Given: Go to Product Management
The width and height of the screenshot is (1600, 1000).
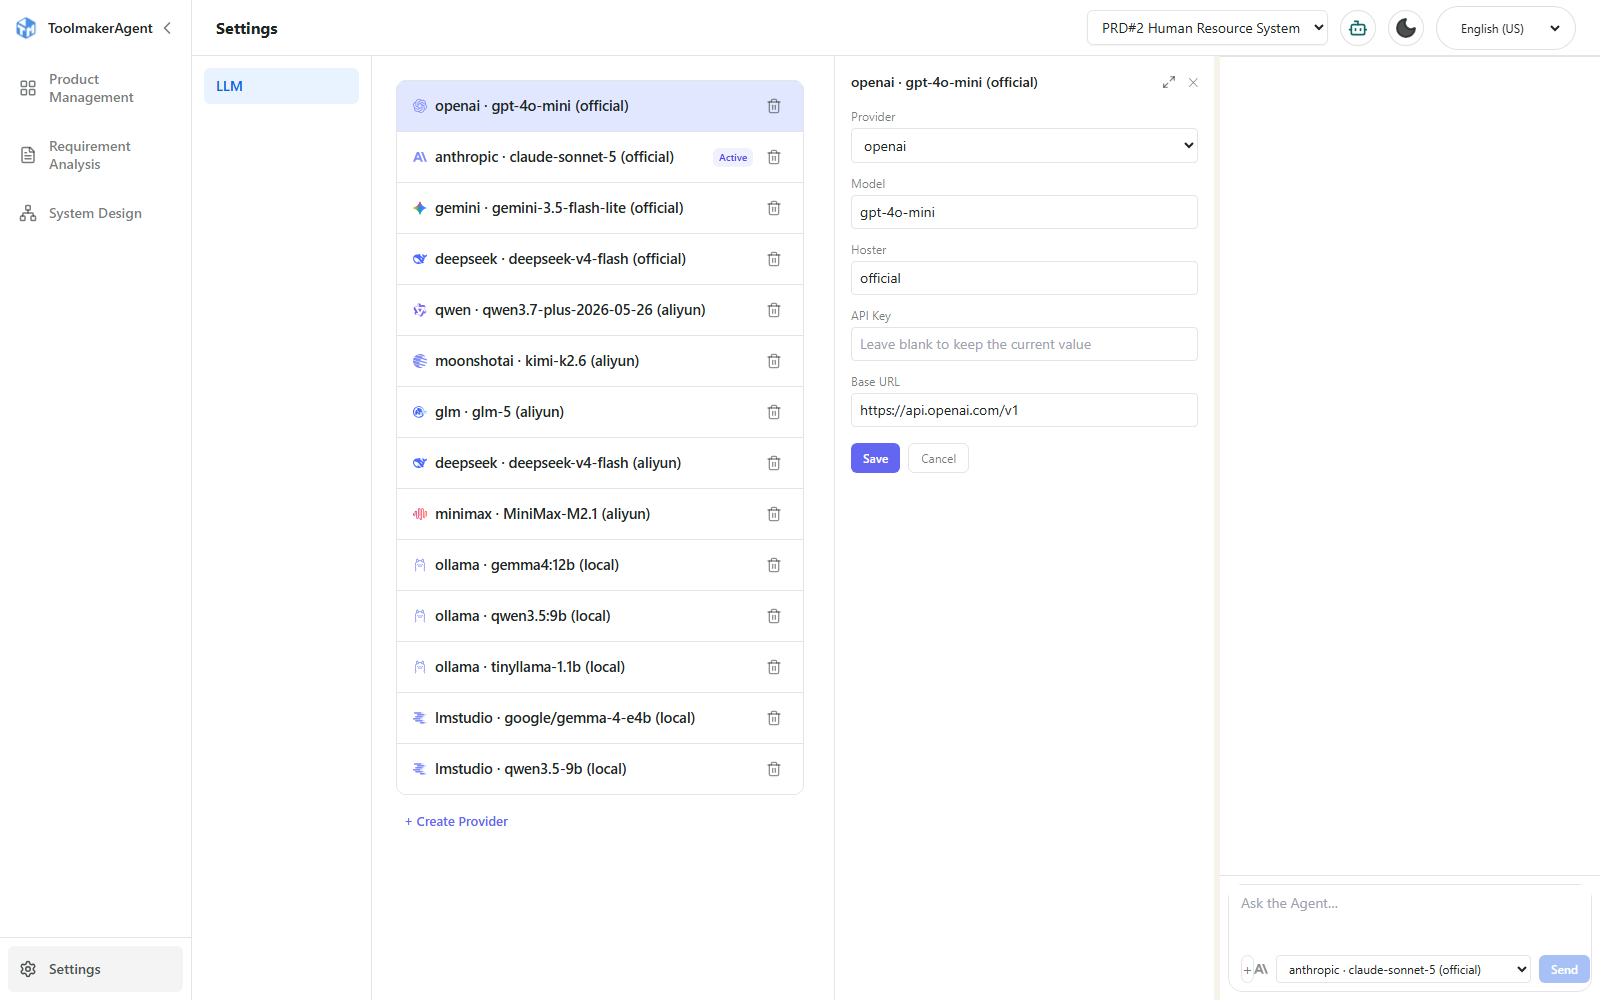Looking at the screenshot, I should click(95, 88).
